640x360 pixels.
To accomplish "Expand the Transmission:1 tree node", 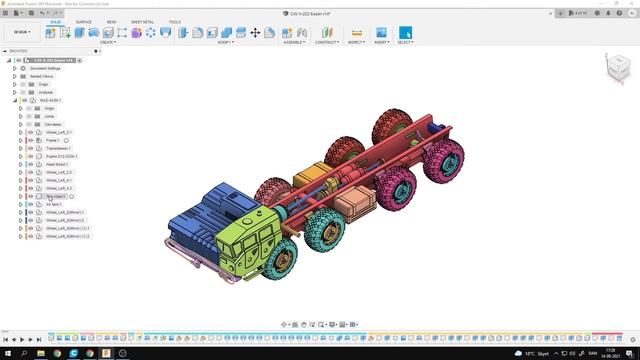I will point(21,148).
